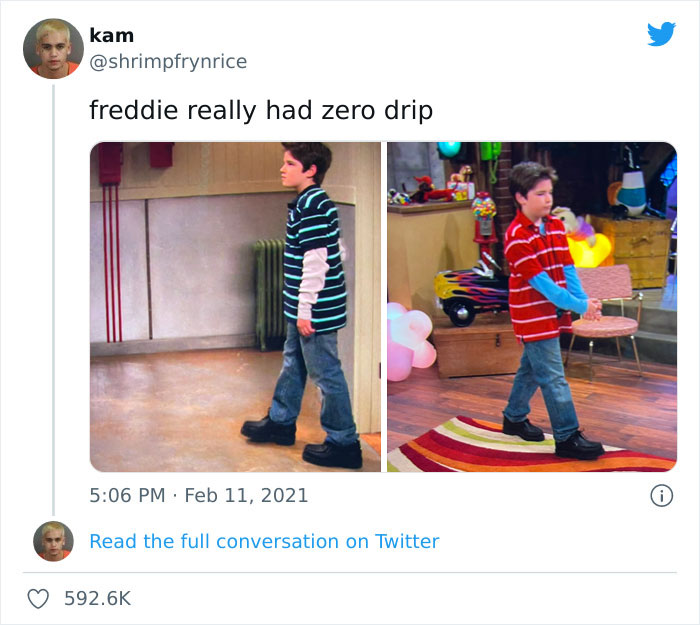Open kam's large profile avatar
This screenshot has width=700, height=625.
click(x=53, y=48)
